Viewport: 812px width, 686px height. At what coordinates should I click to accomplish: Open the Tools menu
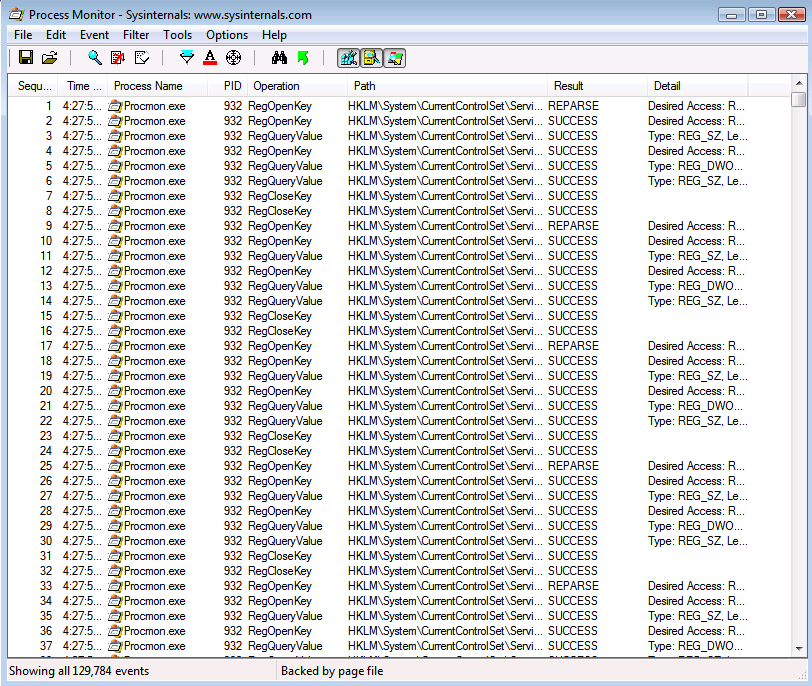(x=177, y=35)
